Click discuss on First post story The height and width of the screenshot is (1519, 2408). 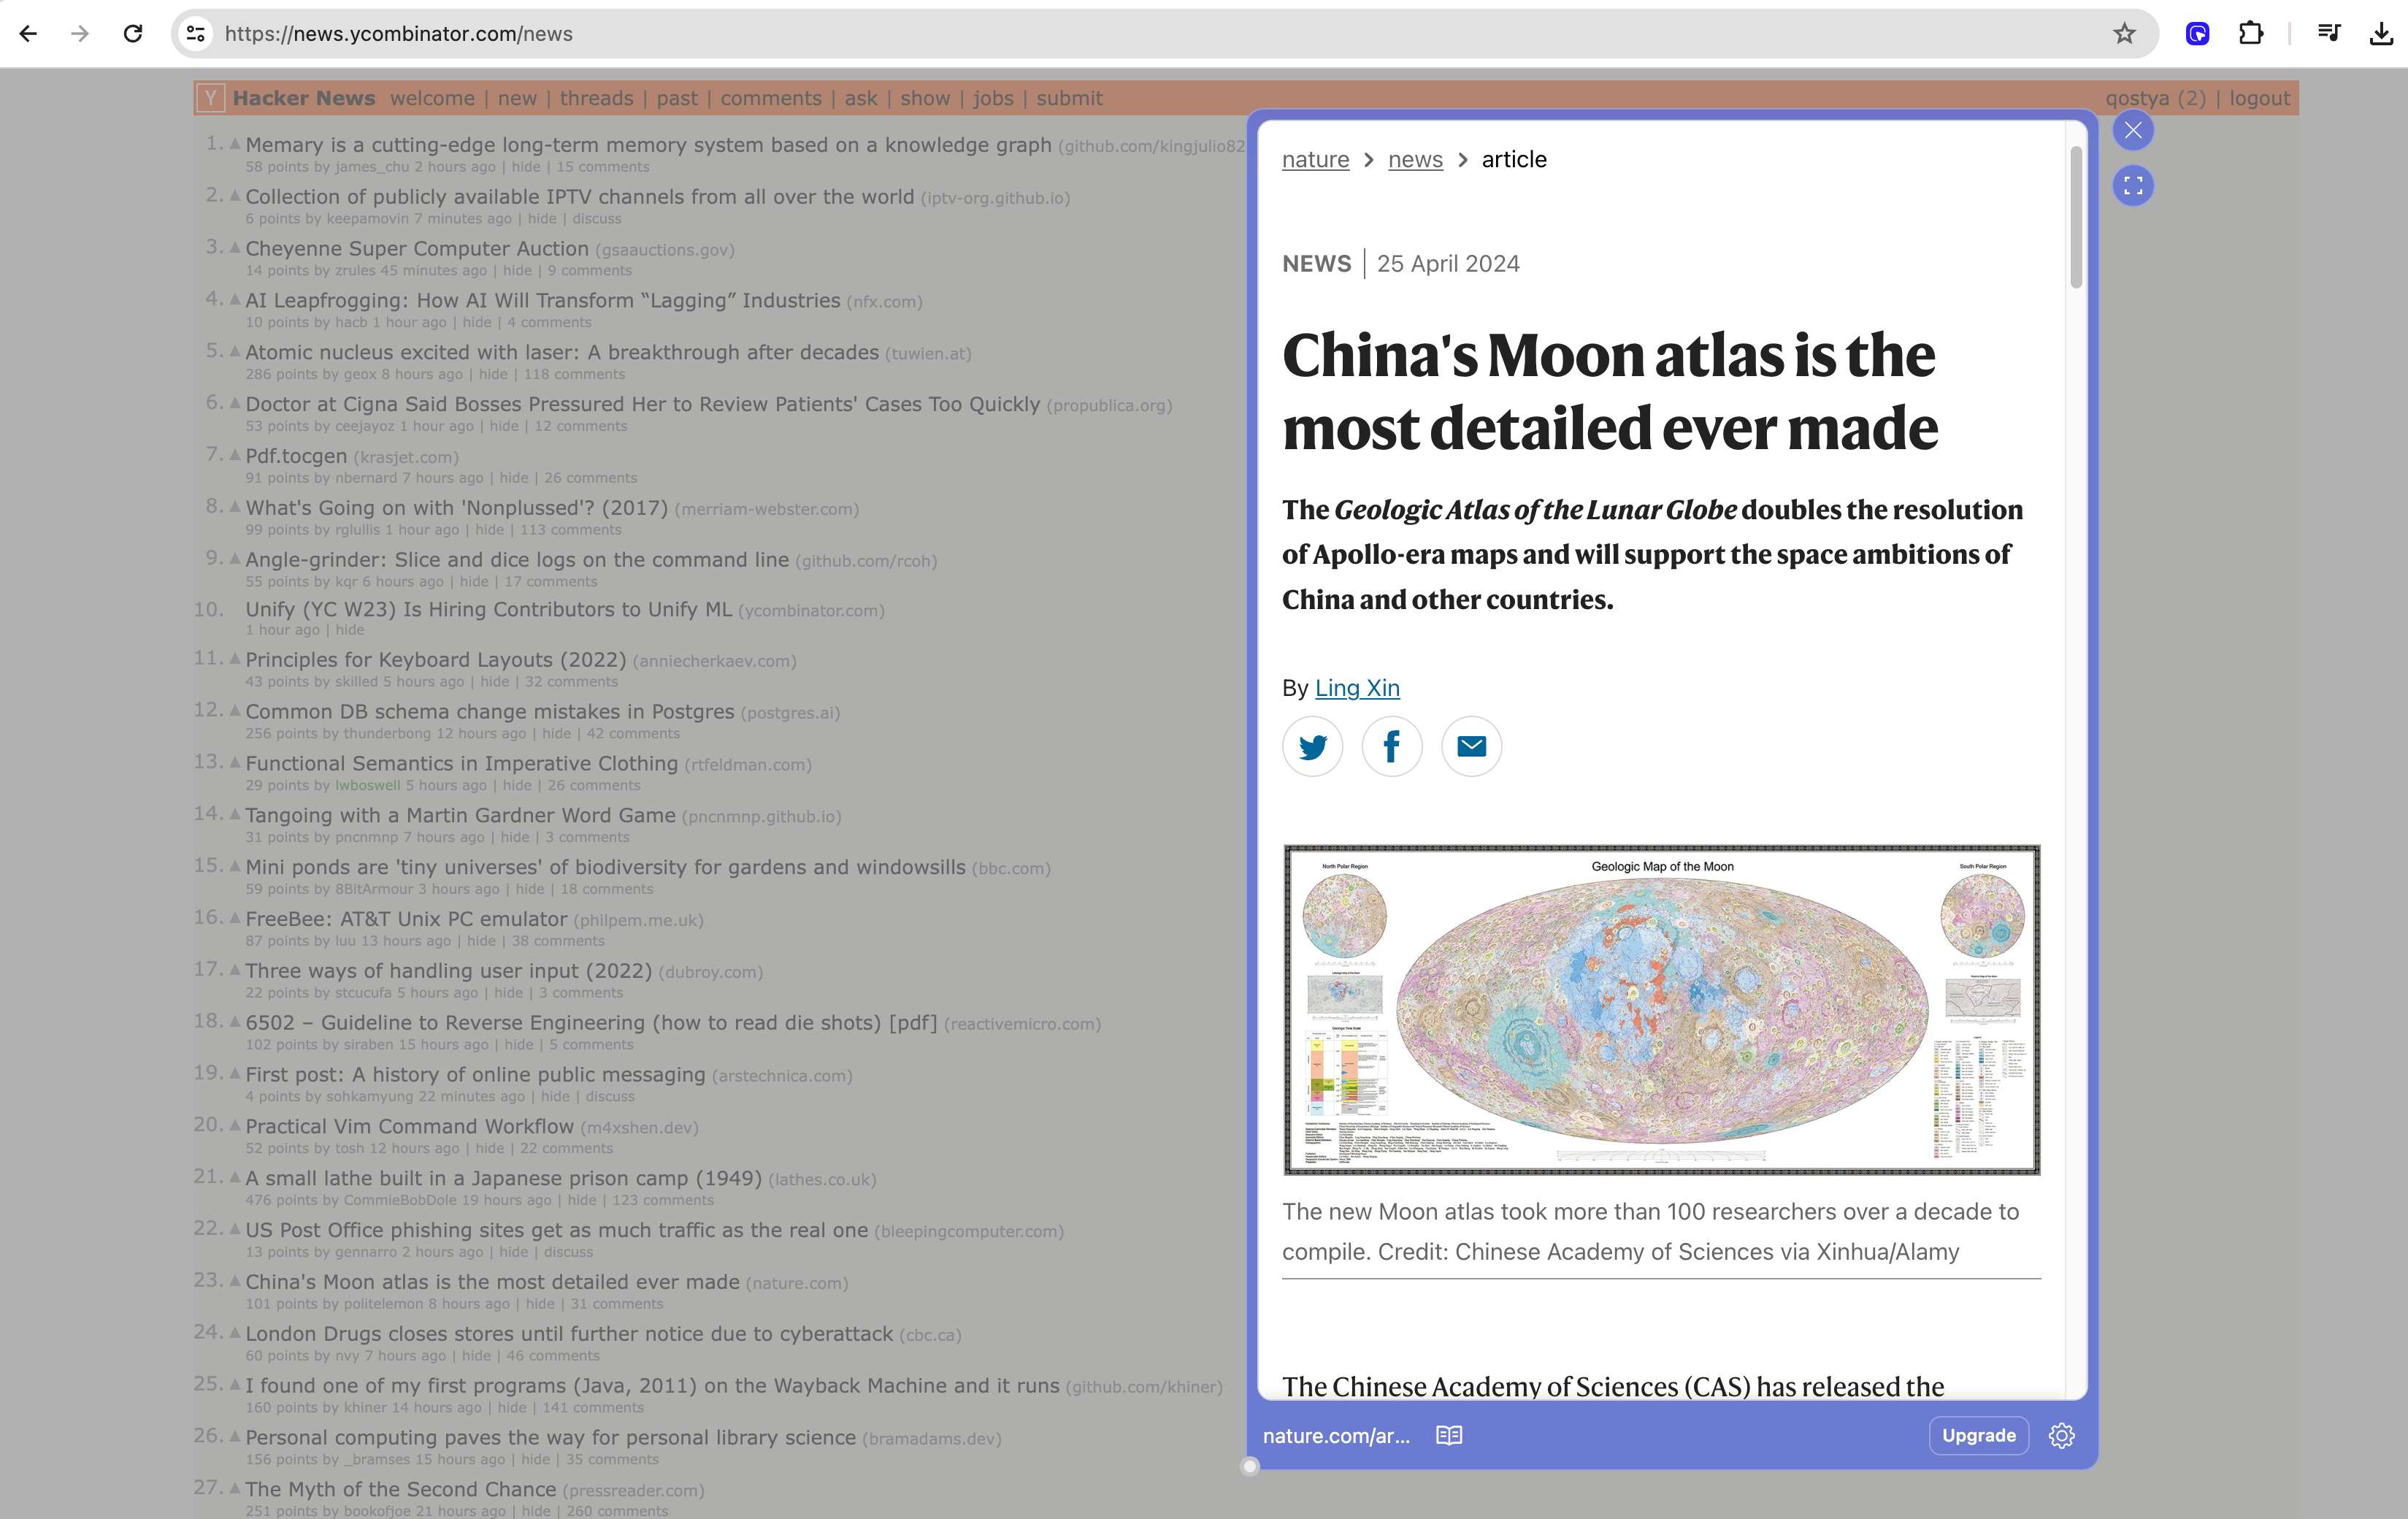(610, 1096)
